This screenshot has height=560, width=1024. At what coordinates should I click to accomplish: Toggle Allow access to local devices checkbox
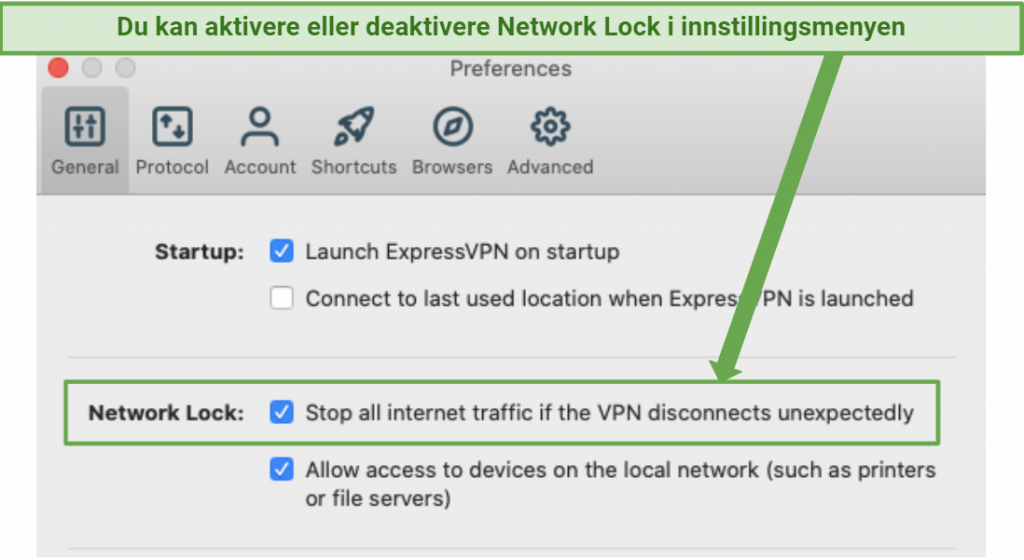click(x=281, y=469)
